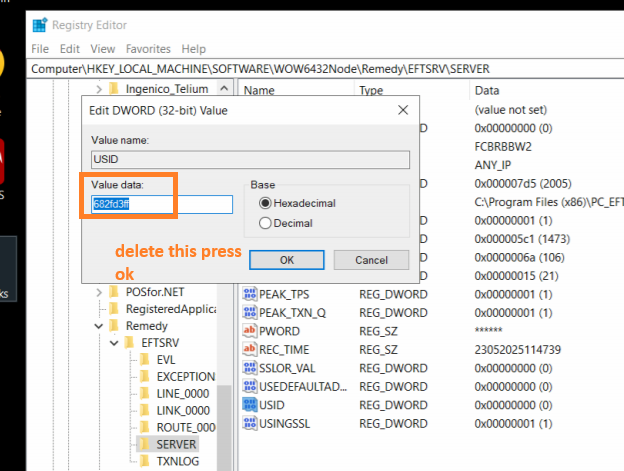Select the RegisteredApplications folder icon
Viewport: 624px width, 471px height.
pyautogui.click(x=113, y=308)
